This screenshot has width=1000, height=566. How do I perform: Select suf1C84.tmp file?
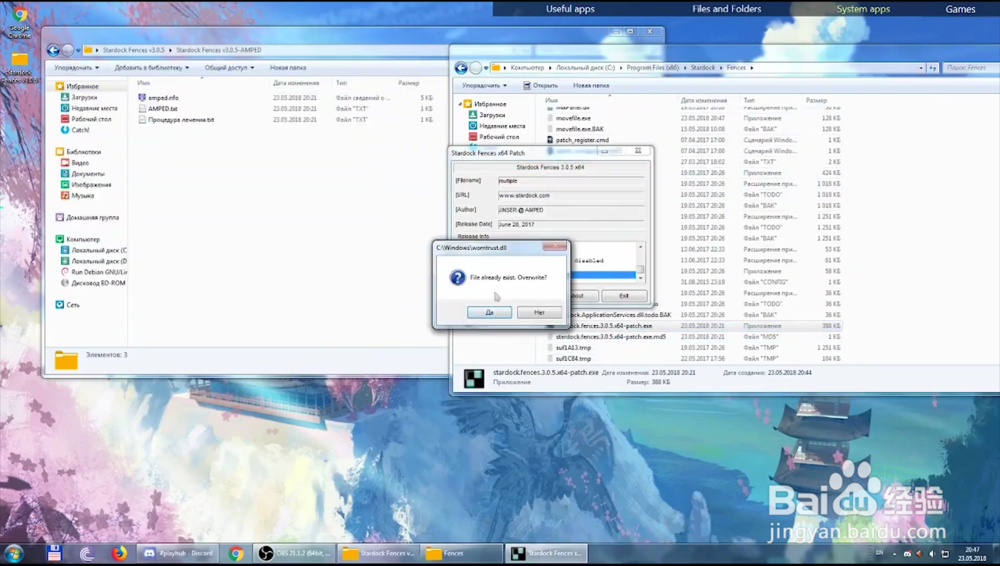tap(573, 359)
